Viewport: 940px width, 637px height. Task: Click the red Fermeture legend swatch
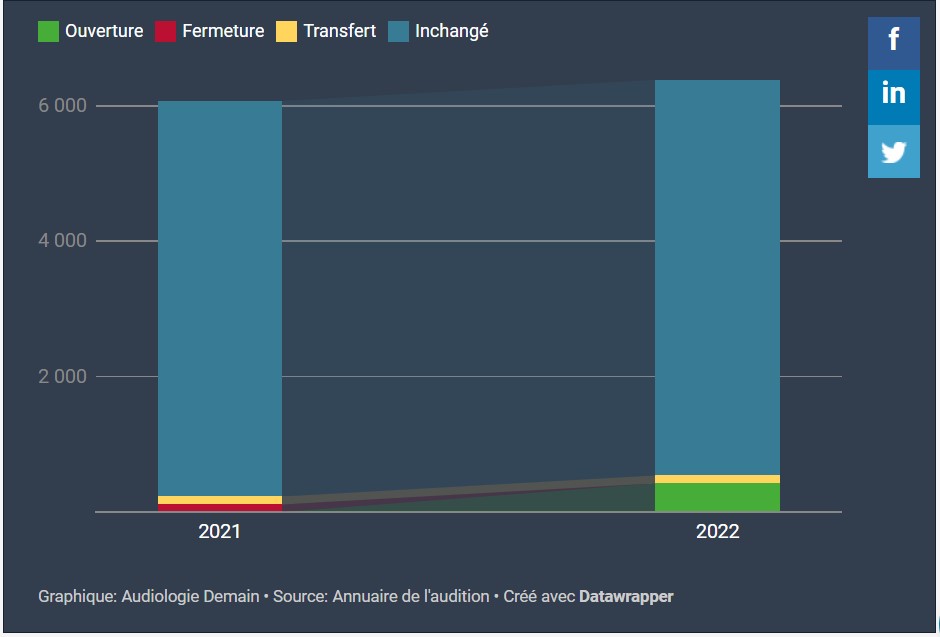click(x=165, y=32)
